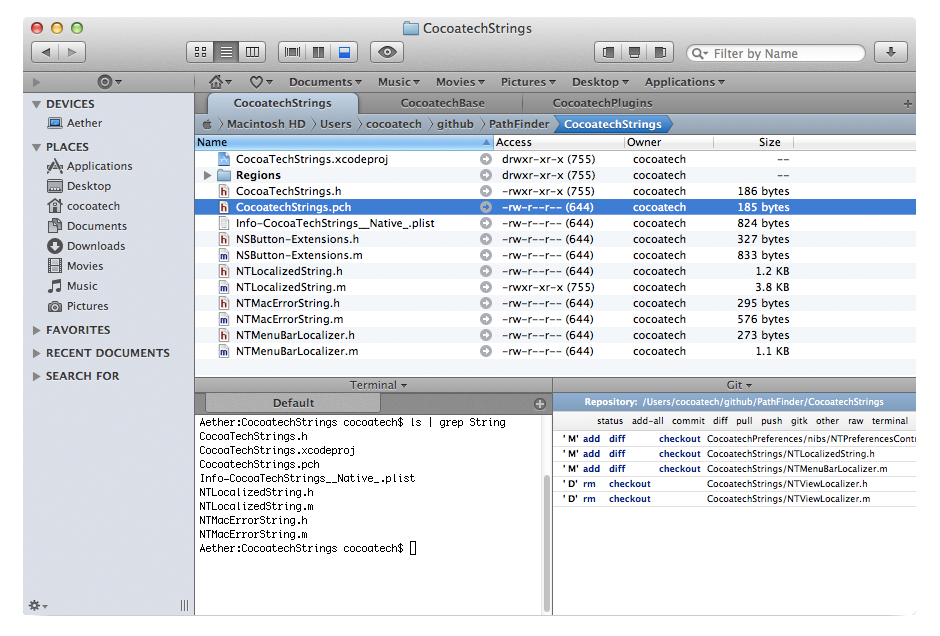Click the download arrow toolbar button
Screen dimensions: 940x636
pyautogui.click(x=890, y=52)
